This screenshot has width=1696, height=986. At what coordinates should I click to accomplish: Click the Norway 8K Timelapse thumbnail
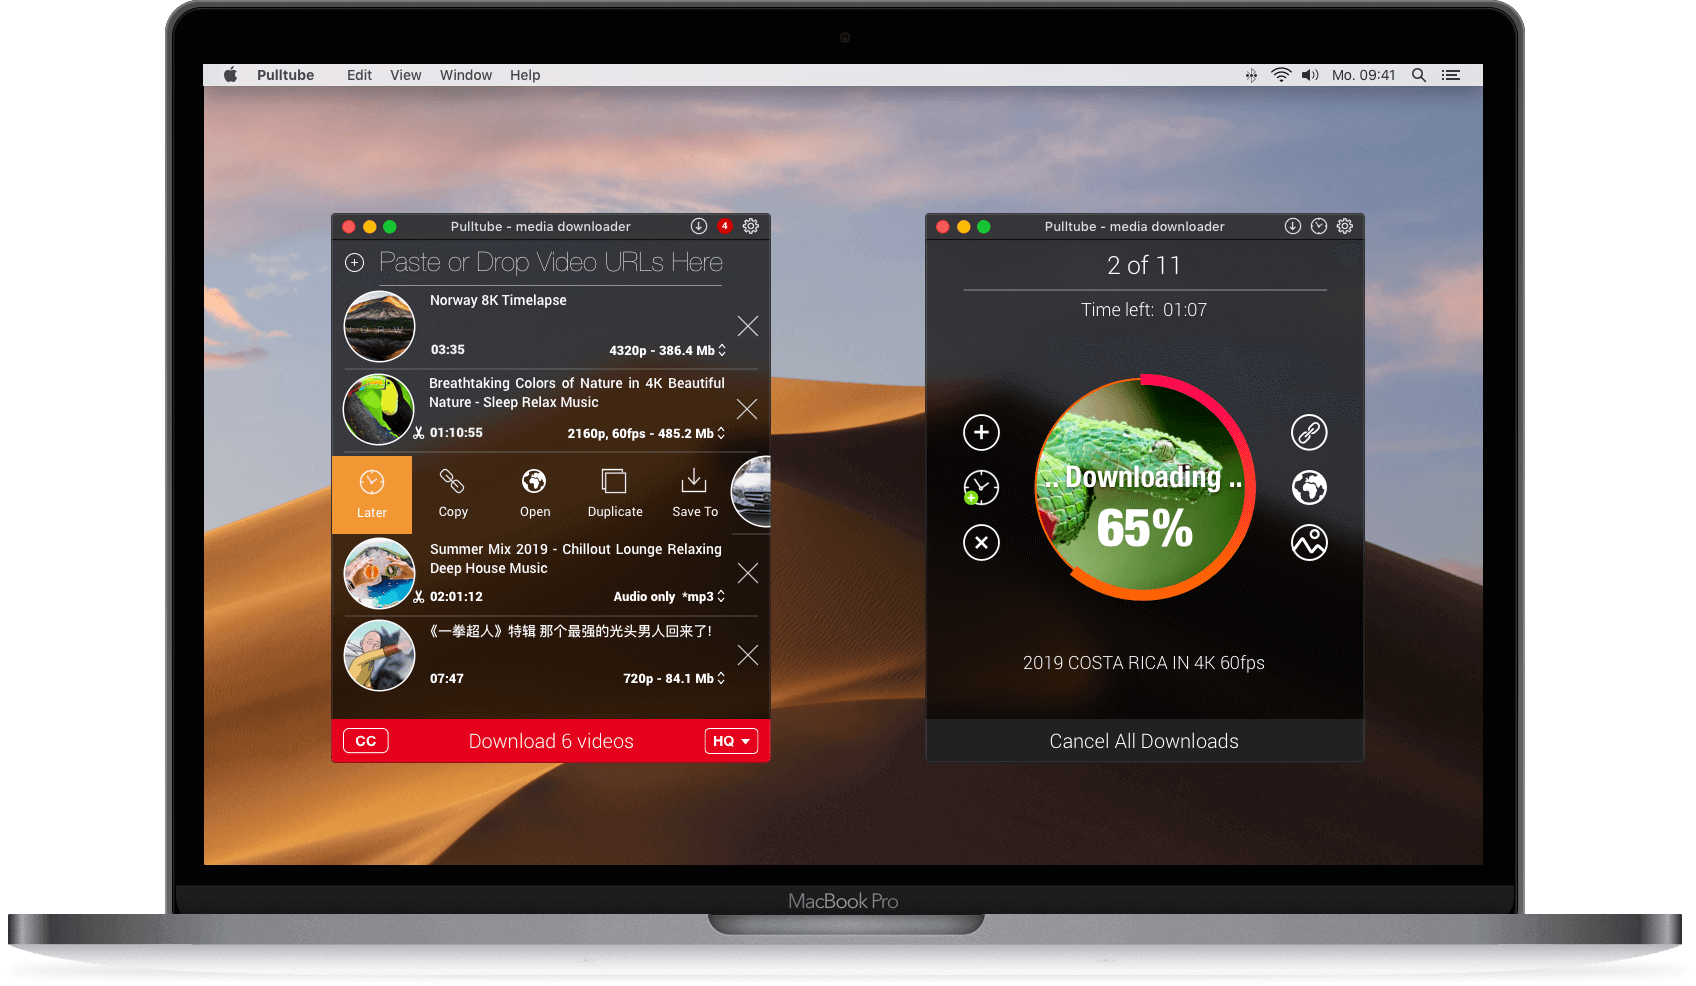click(379, 326)
